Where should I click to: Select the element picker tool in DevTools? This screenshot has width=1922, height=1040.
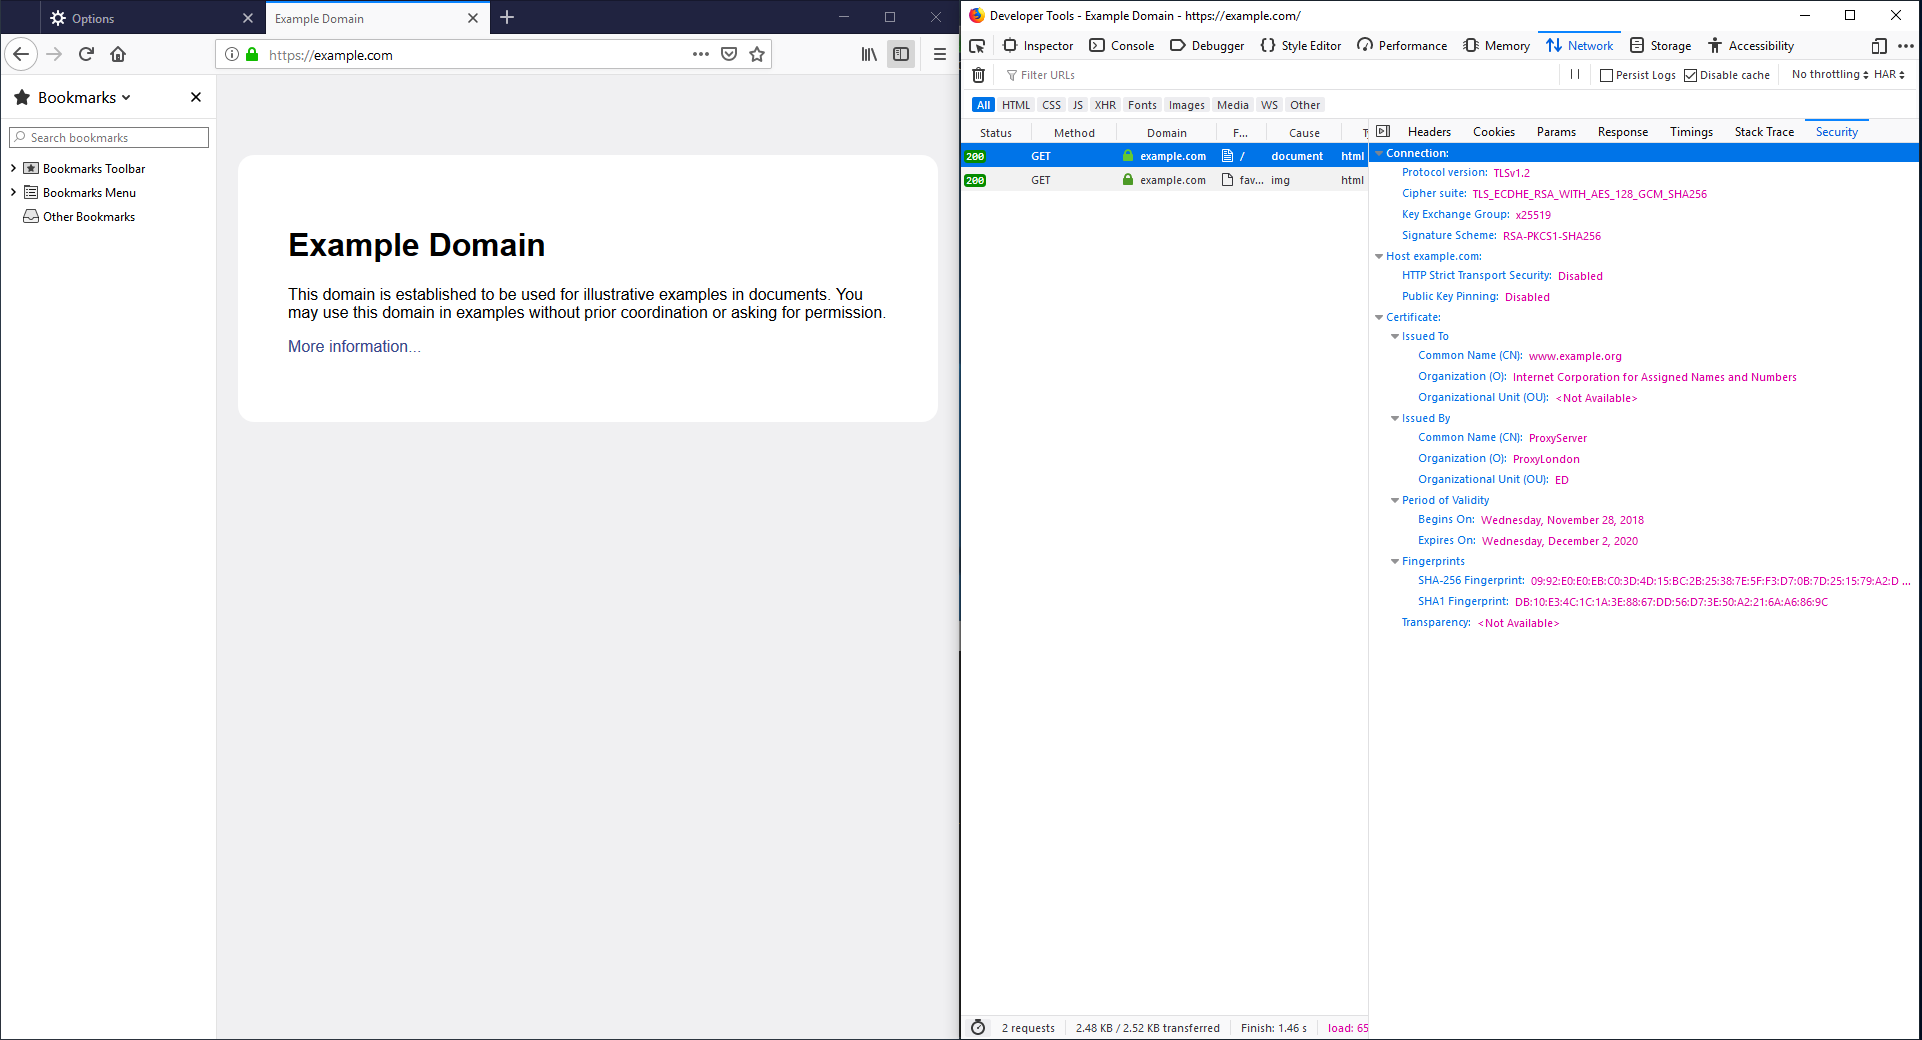977,46
